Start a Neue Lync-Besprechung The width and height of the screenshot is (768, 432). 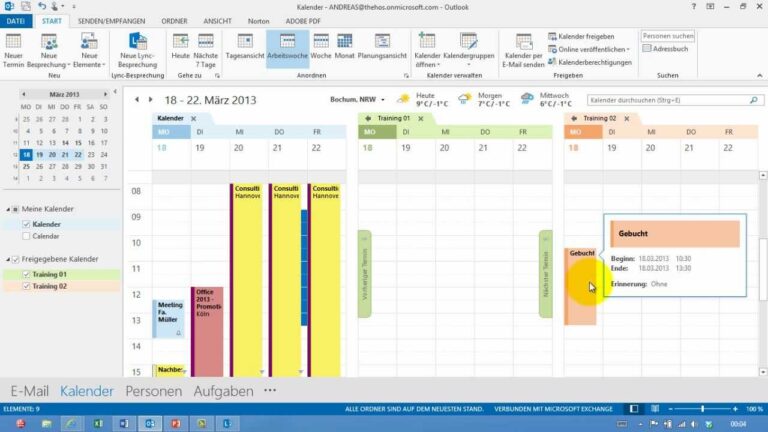(138, 50)
